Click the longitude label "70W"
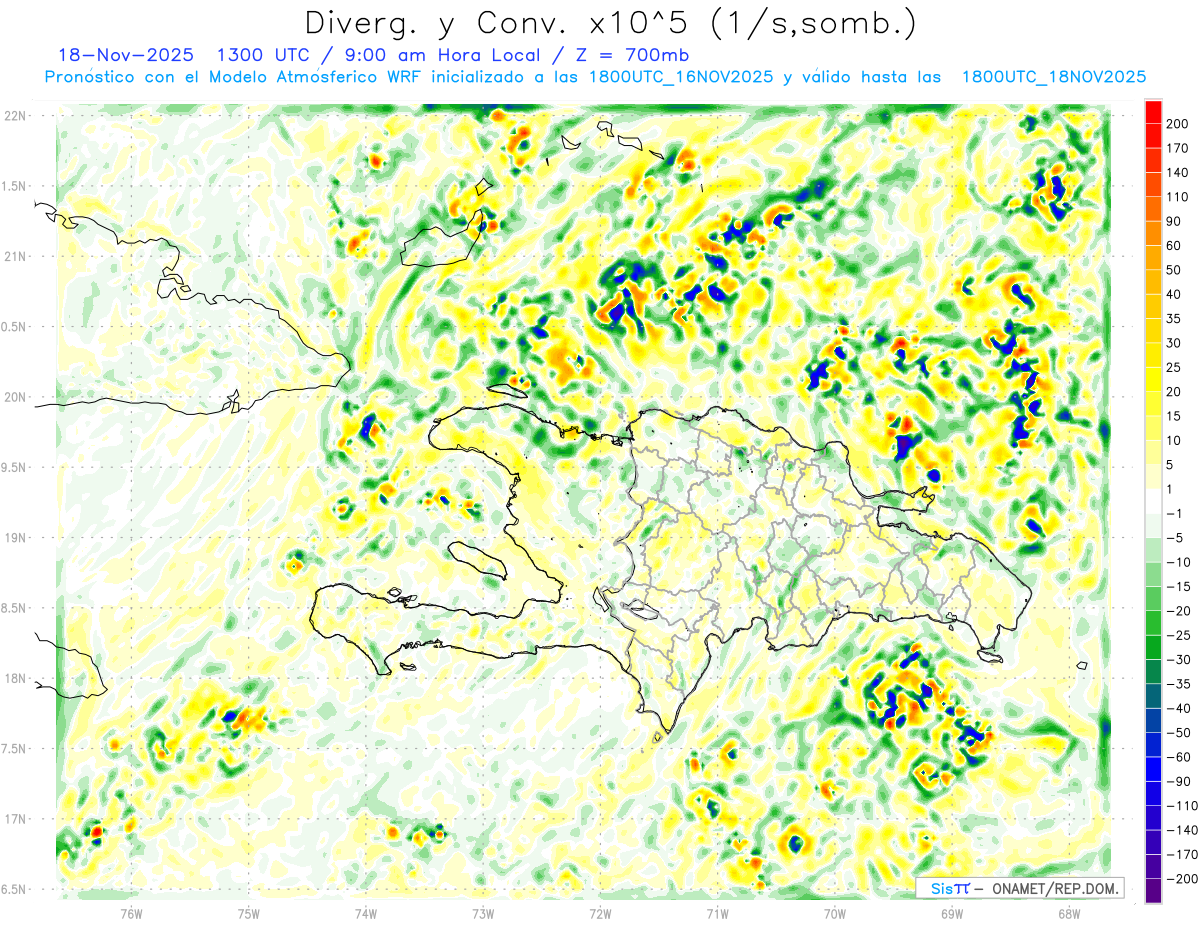This screenshot has width=1200, height=927. (834, 913)
